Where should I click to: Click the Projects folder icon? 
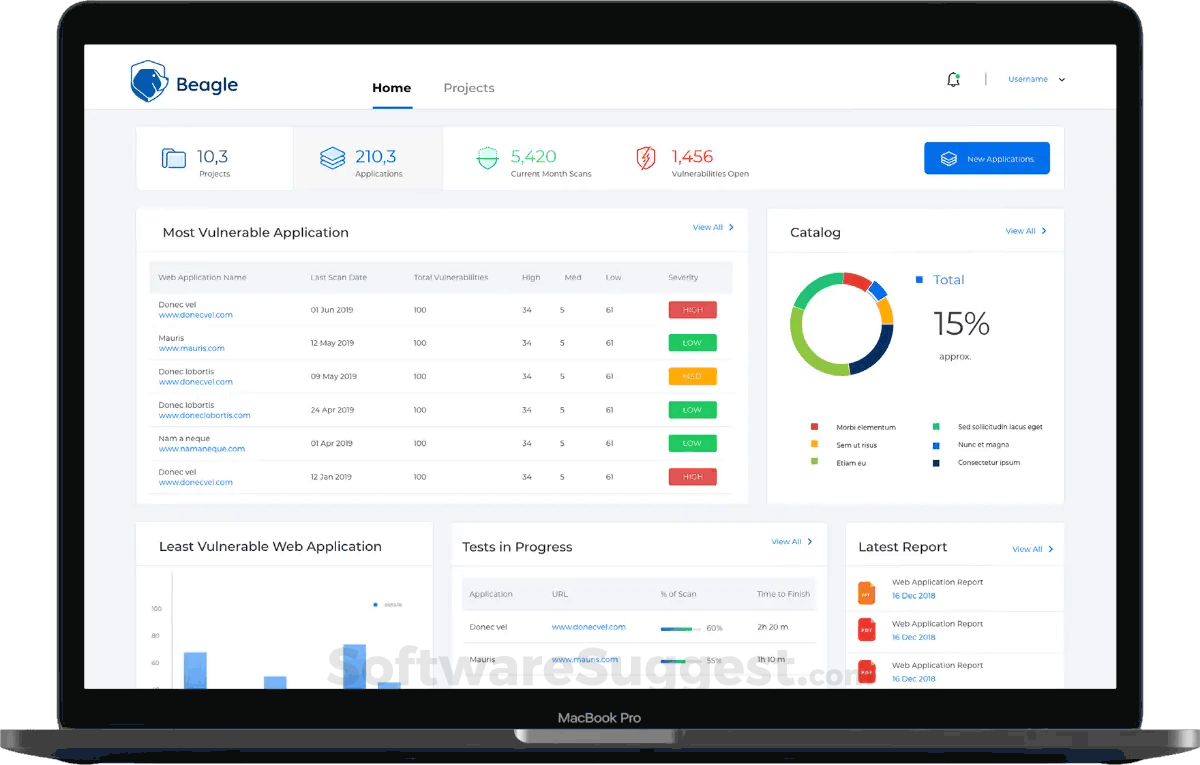174,157
